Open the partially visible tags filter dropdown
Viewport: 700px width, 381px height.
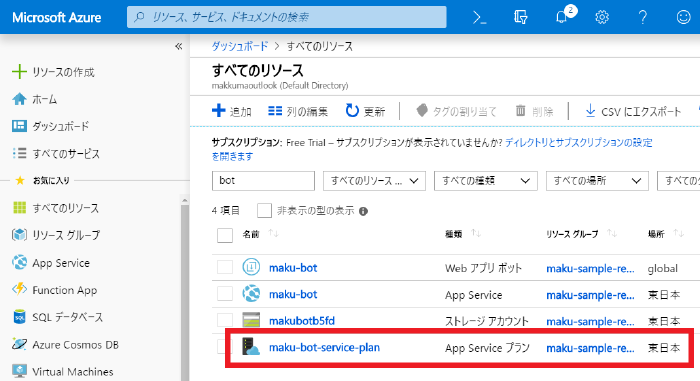(x=679, y=181)
